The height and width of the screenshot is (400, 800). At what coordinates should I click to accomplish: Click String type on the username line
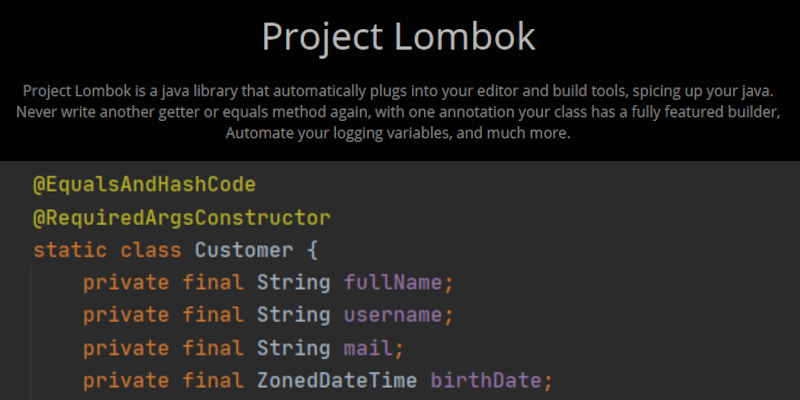point(293,315)
